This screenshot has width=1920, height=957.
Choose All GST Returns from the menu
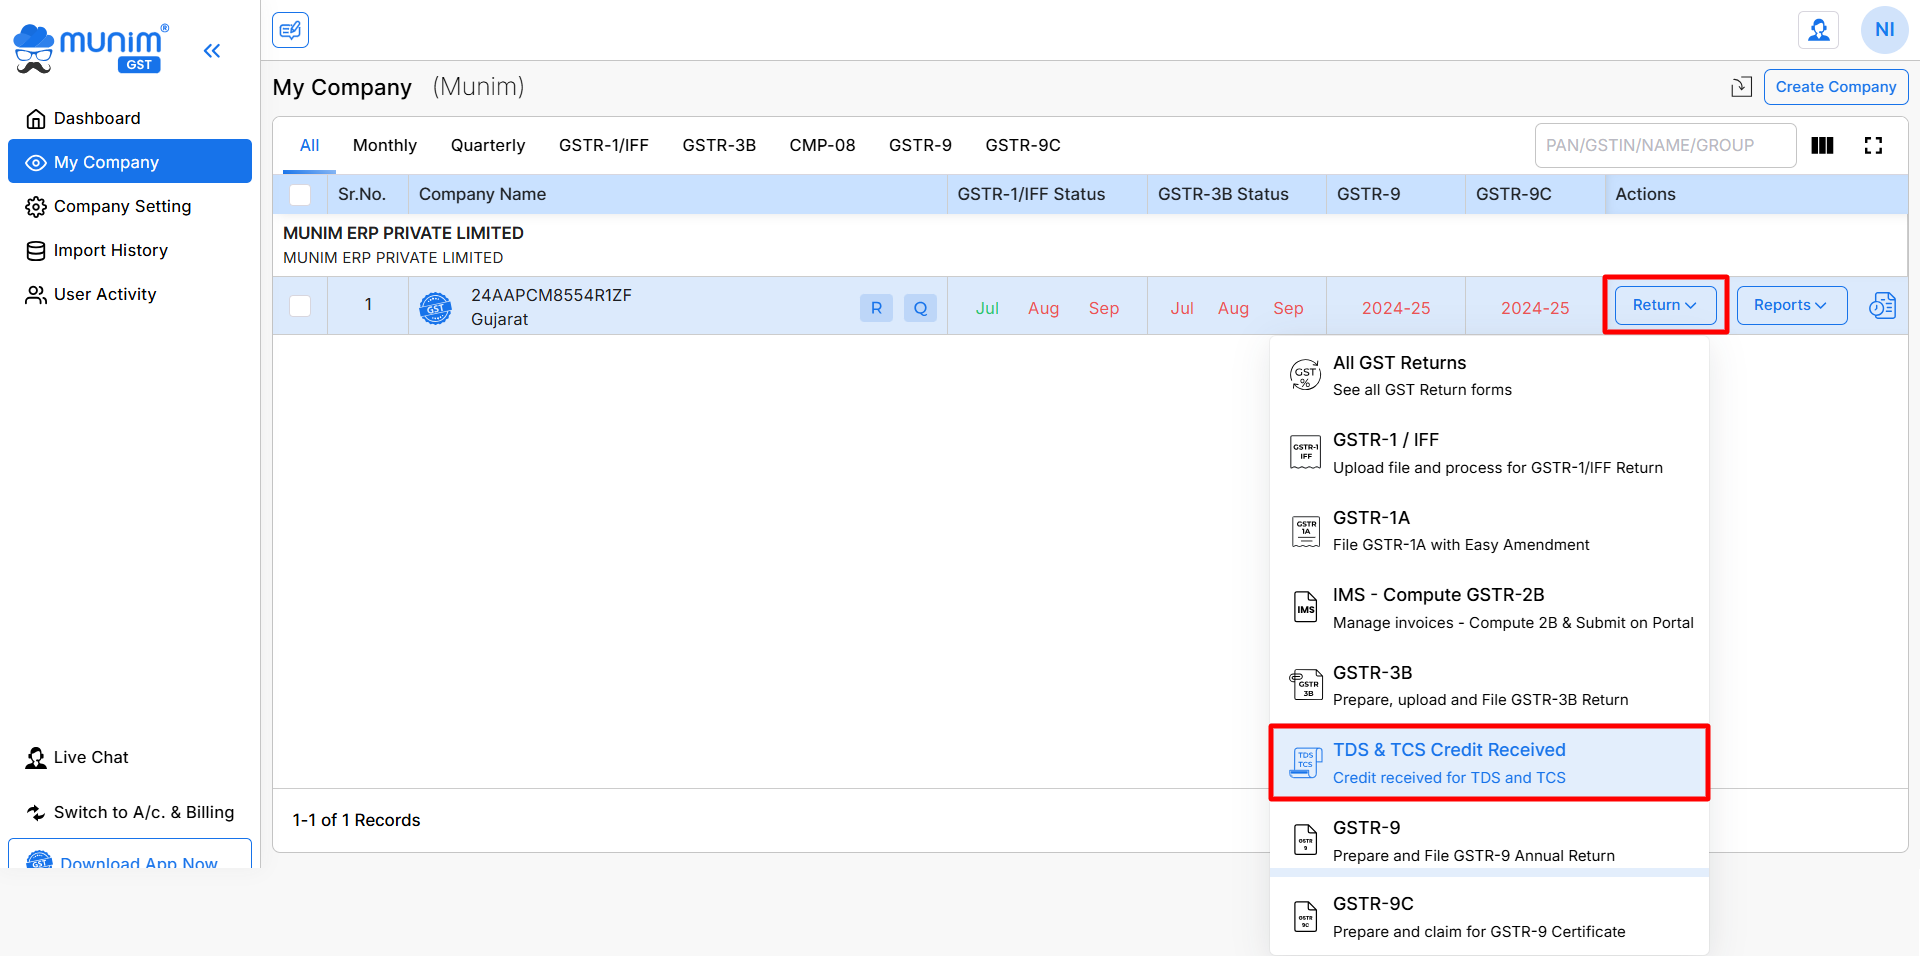1489,375
